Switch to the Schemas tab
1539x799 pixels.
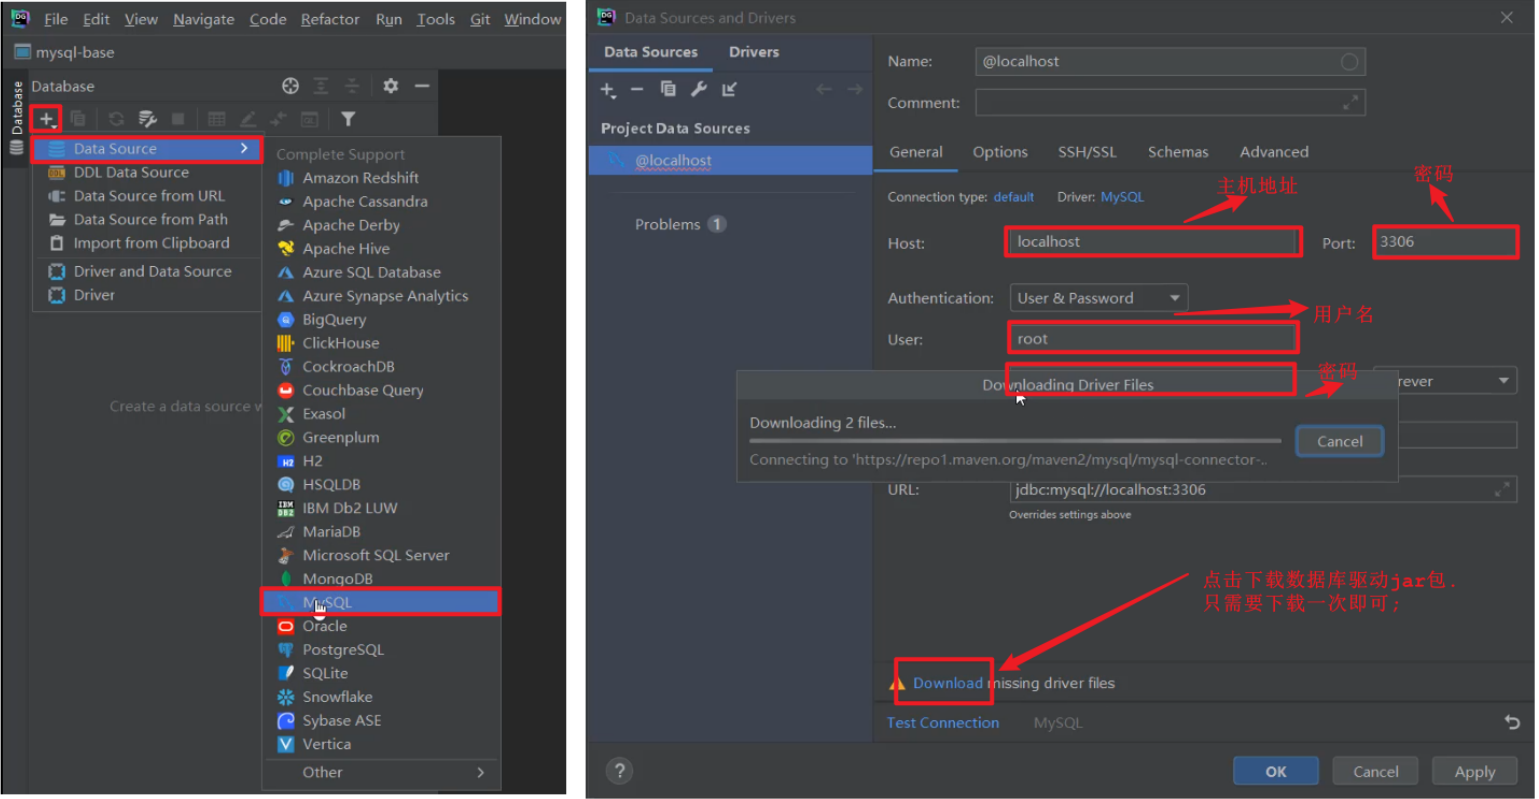click(1178, 152)
